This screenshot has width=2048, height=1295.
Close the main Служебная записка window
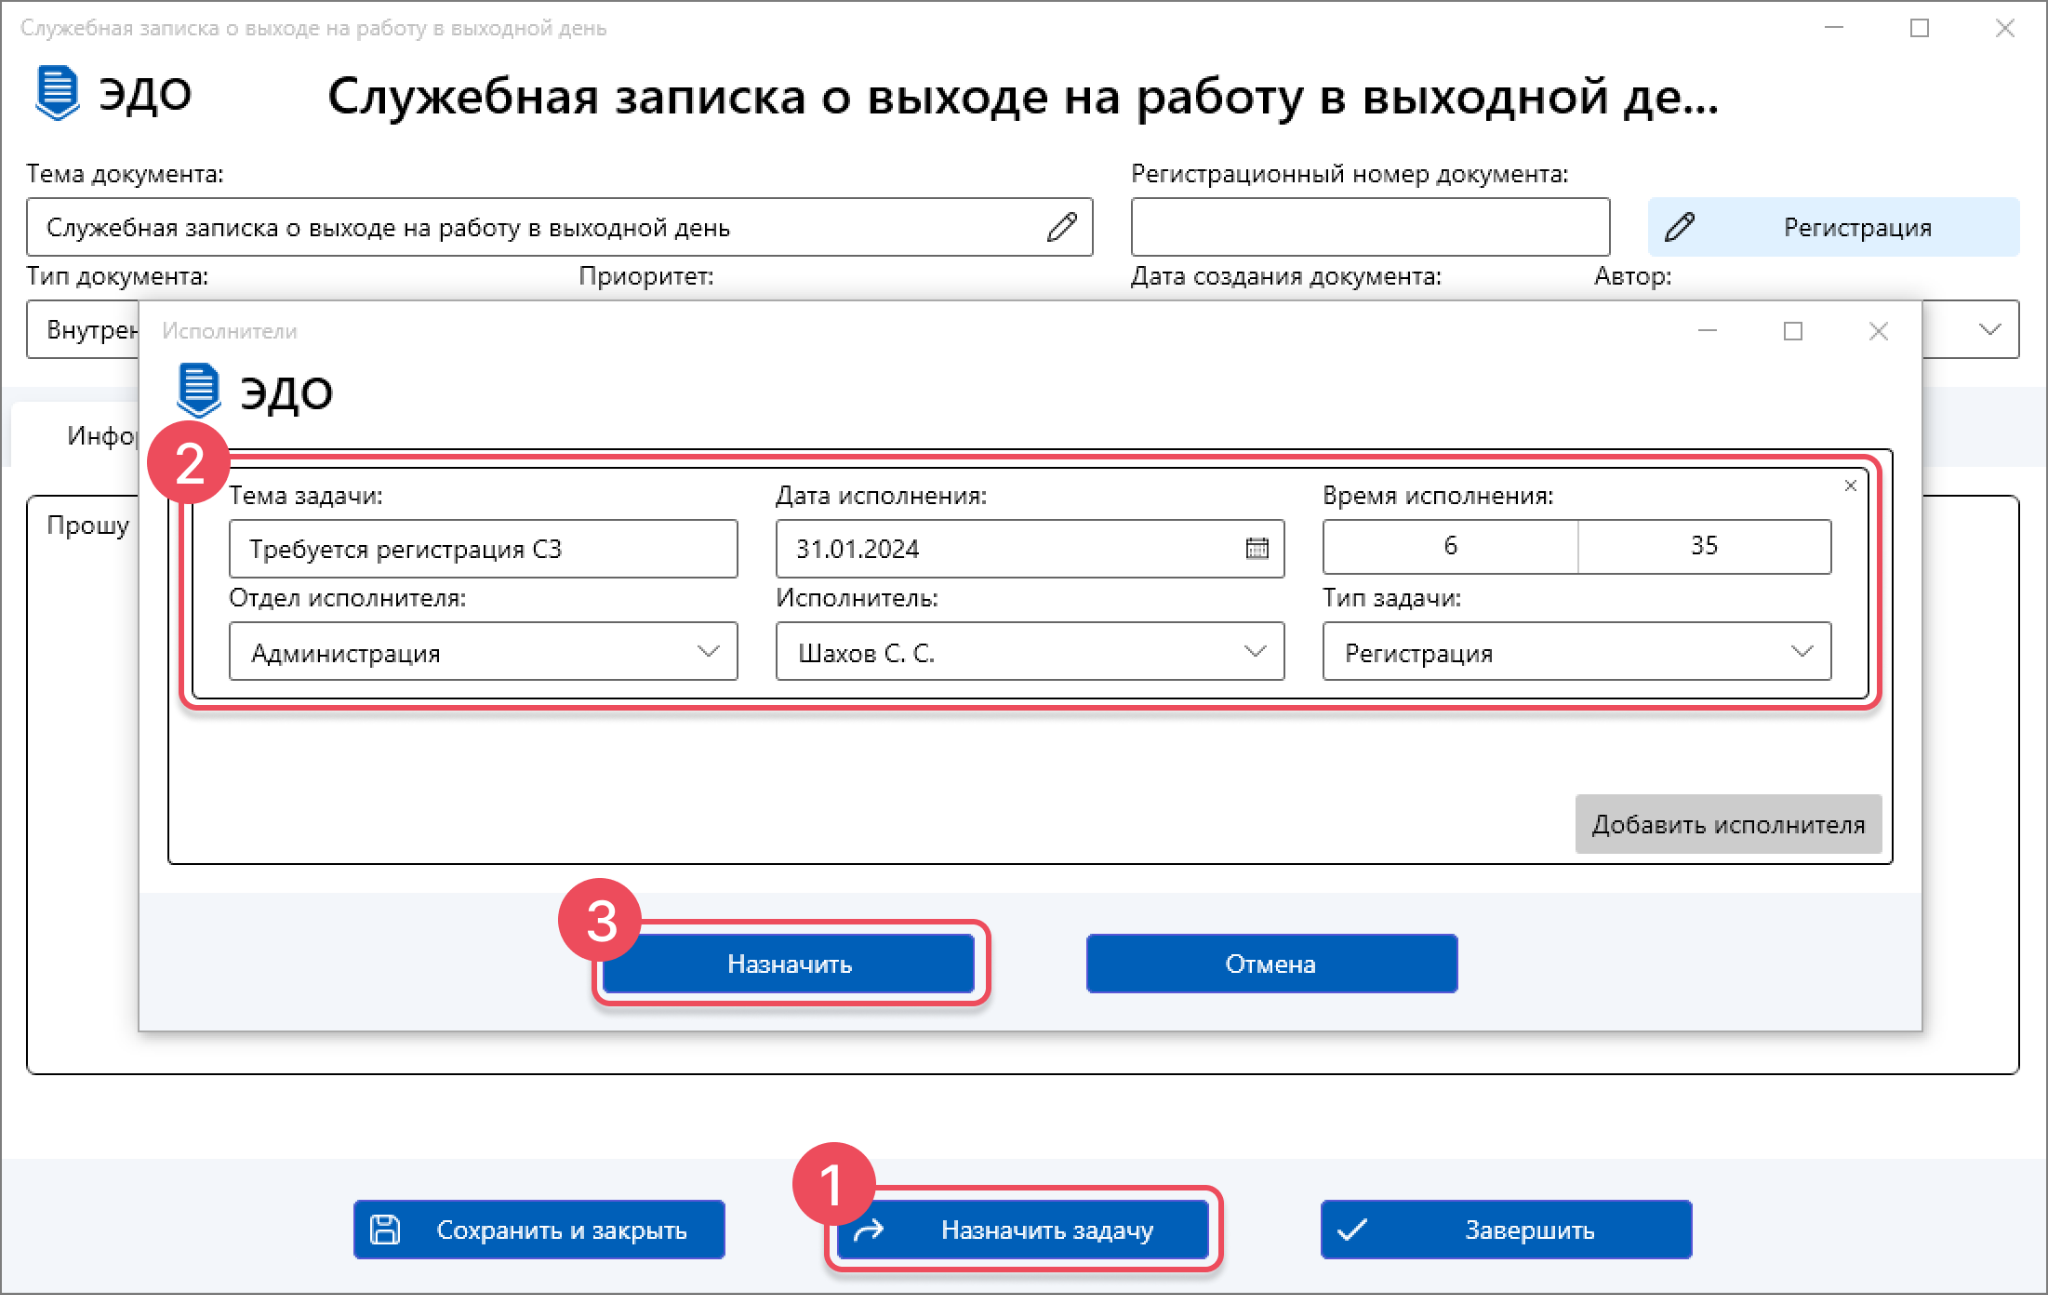[2004, 28]
